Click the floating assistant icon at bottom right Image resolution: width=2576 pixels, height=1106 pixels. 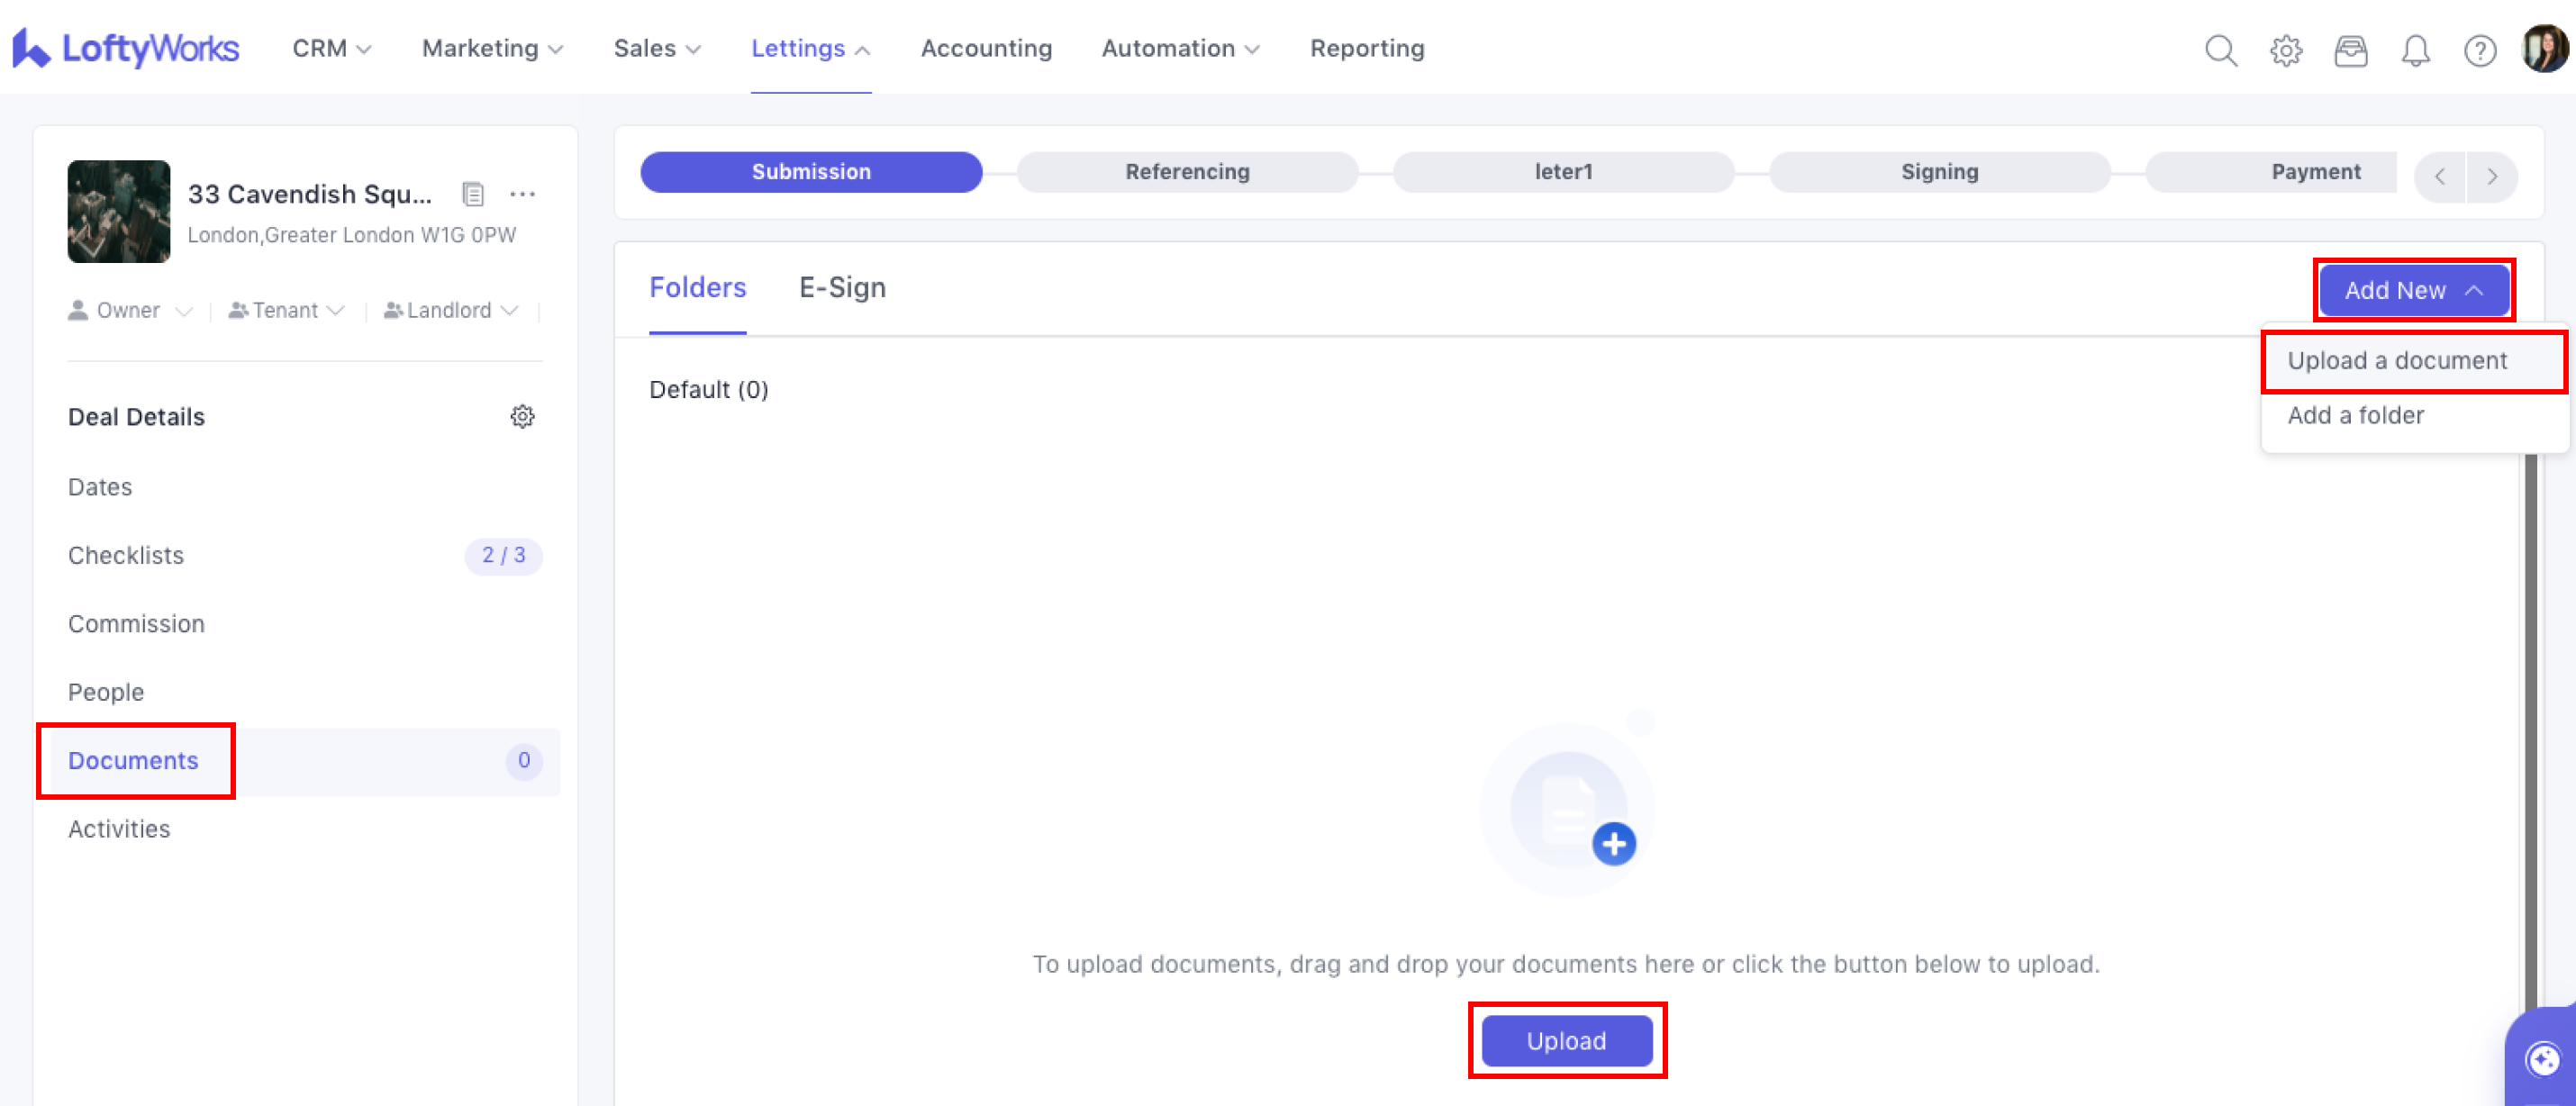(x=2542, y=1059)
